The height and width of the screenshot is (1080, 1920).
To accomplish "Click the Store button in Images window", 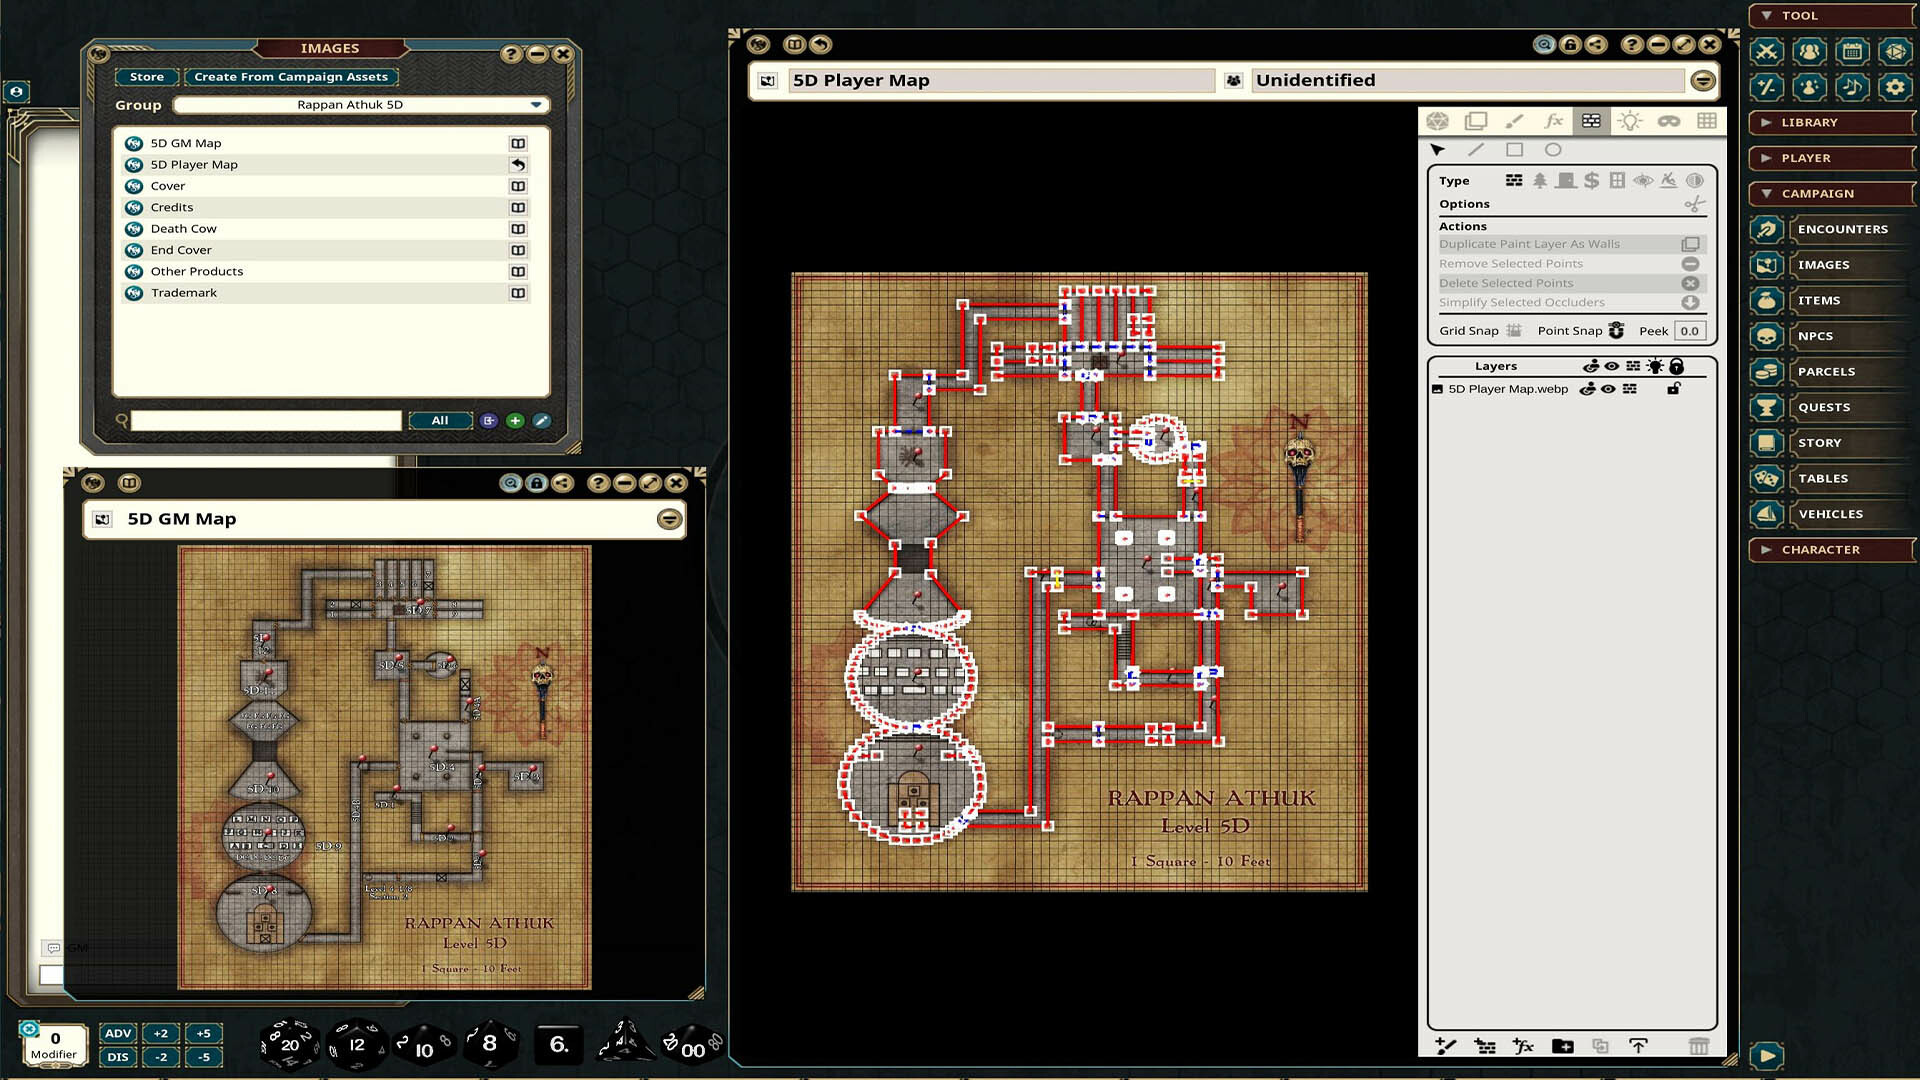I will click(x=146, y=77).
